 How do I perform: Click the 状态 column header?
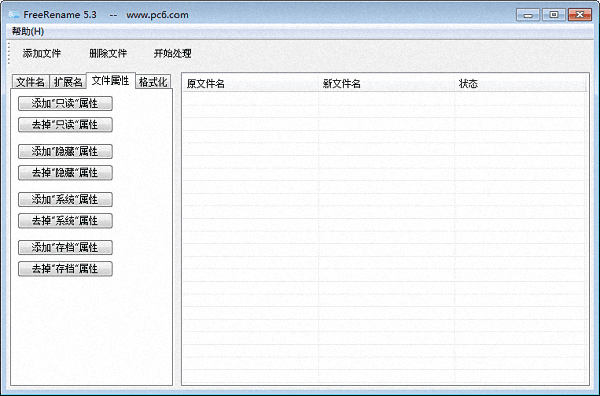point(520,83)
